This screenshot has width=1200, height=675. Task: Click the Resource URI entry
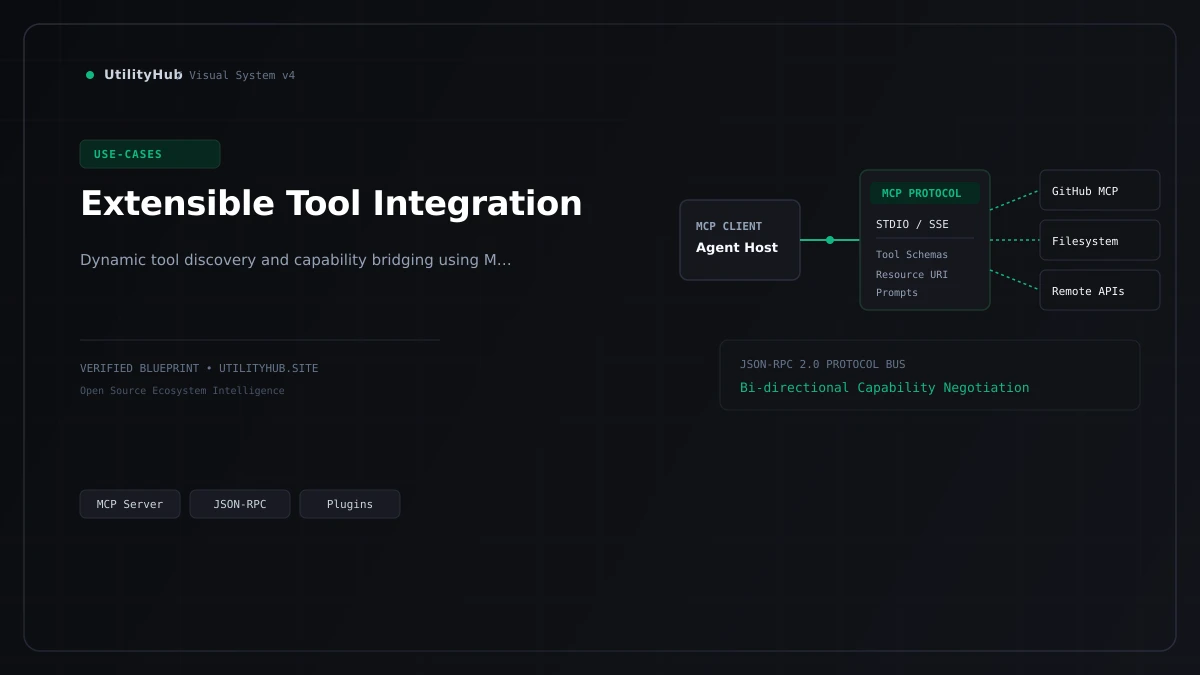(x=912, y=275)
